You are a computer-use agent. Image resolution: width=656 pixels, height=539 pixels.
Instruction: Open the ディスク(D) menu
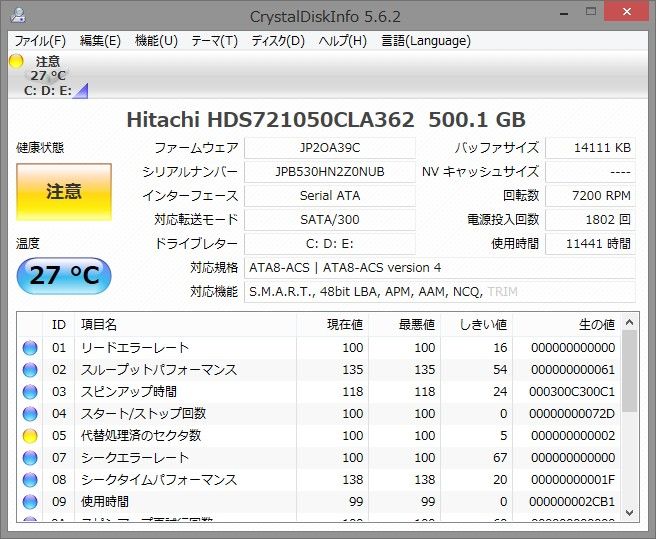coord(278,41)
